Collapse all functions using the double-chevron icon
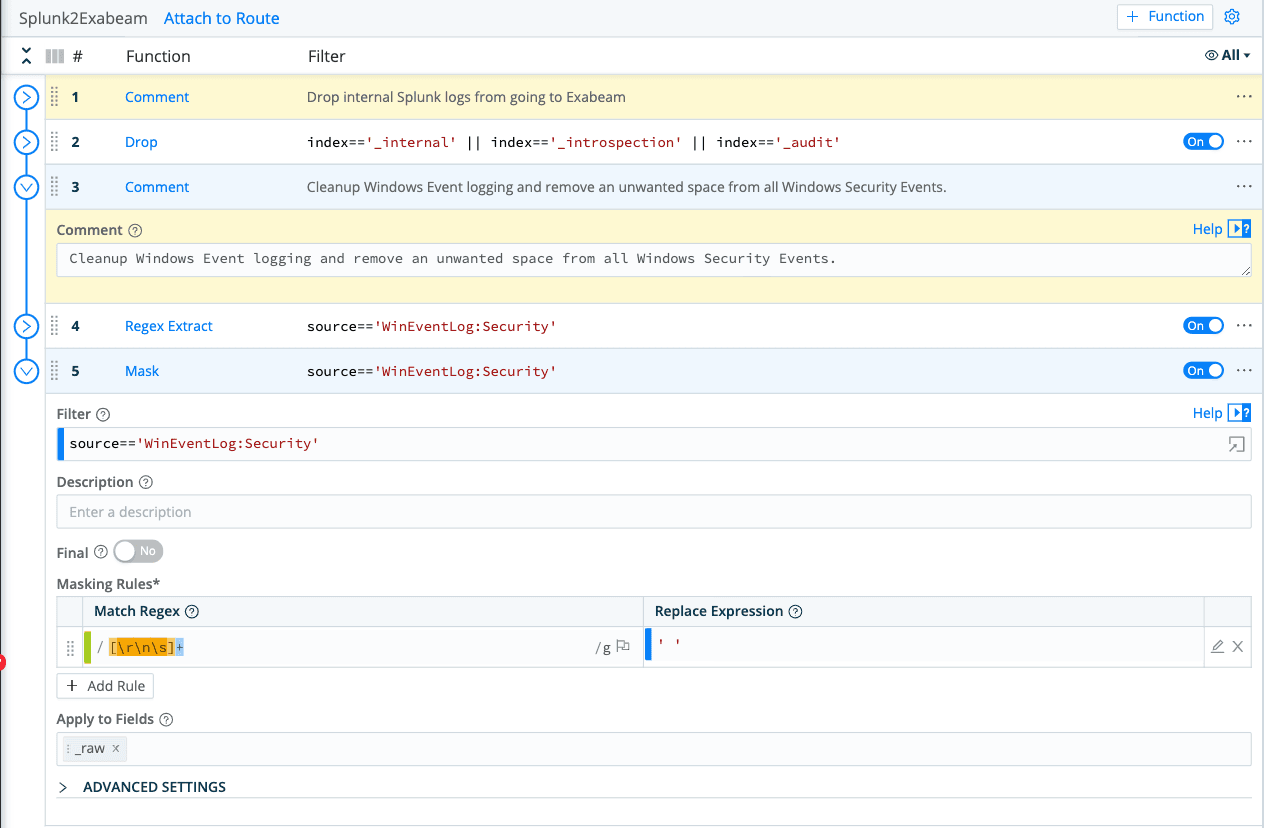 tap(25, 55)
